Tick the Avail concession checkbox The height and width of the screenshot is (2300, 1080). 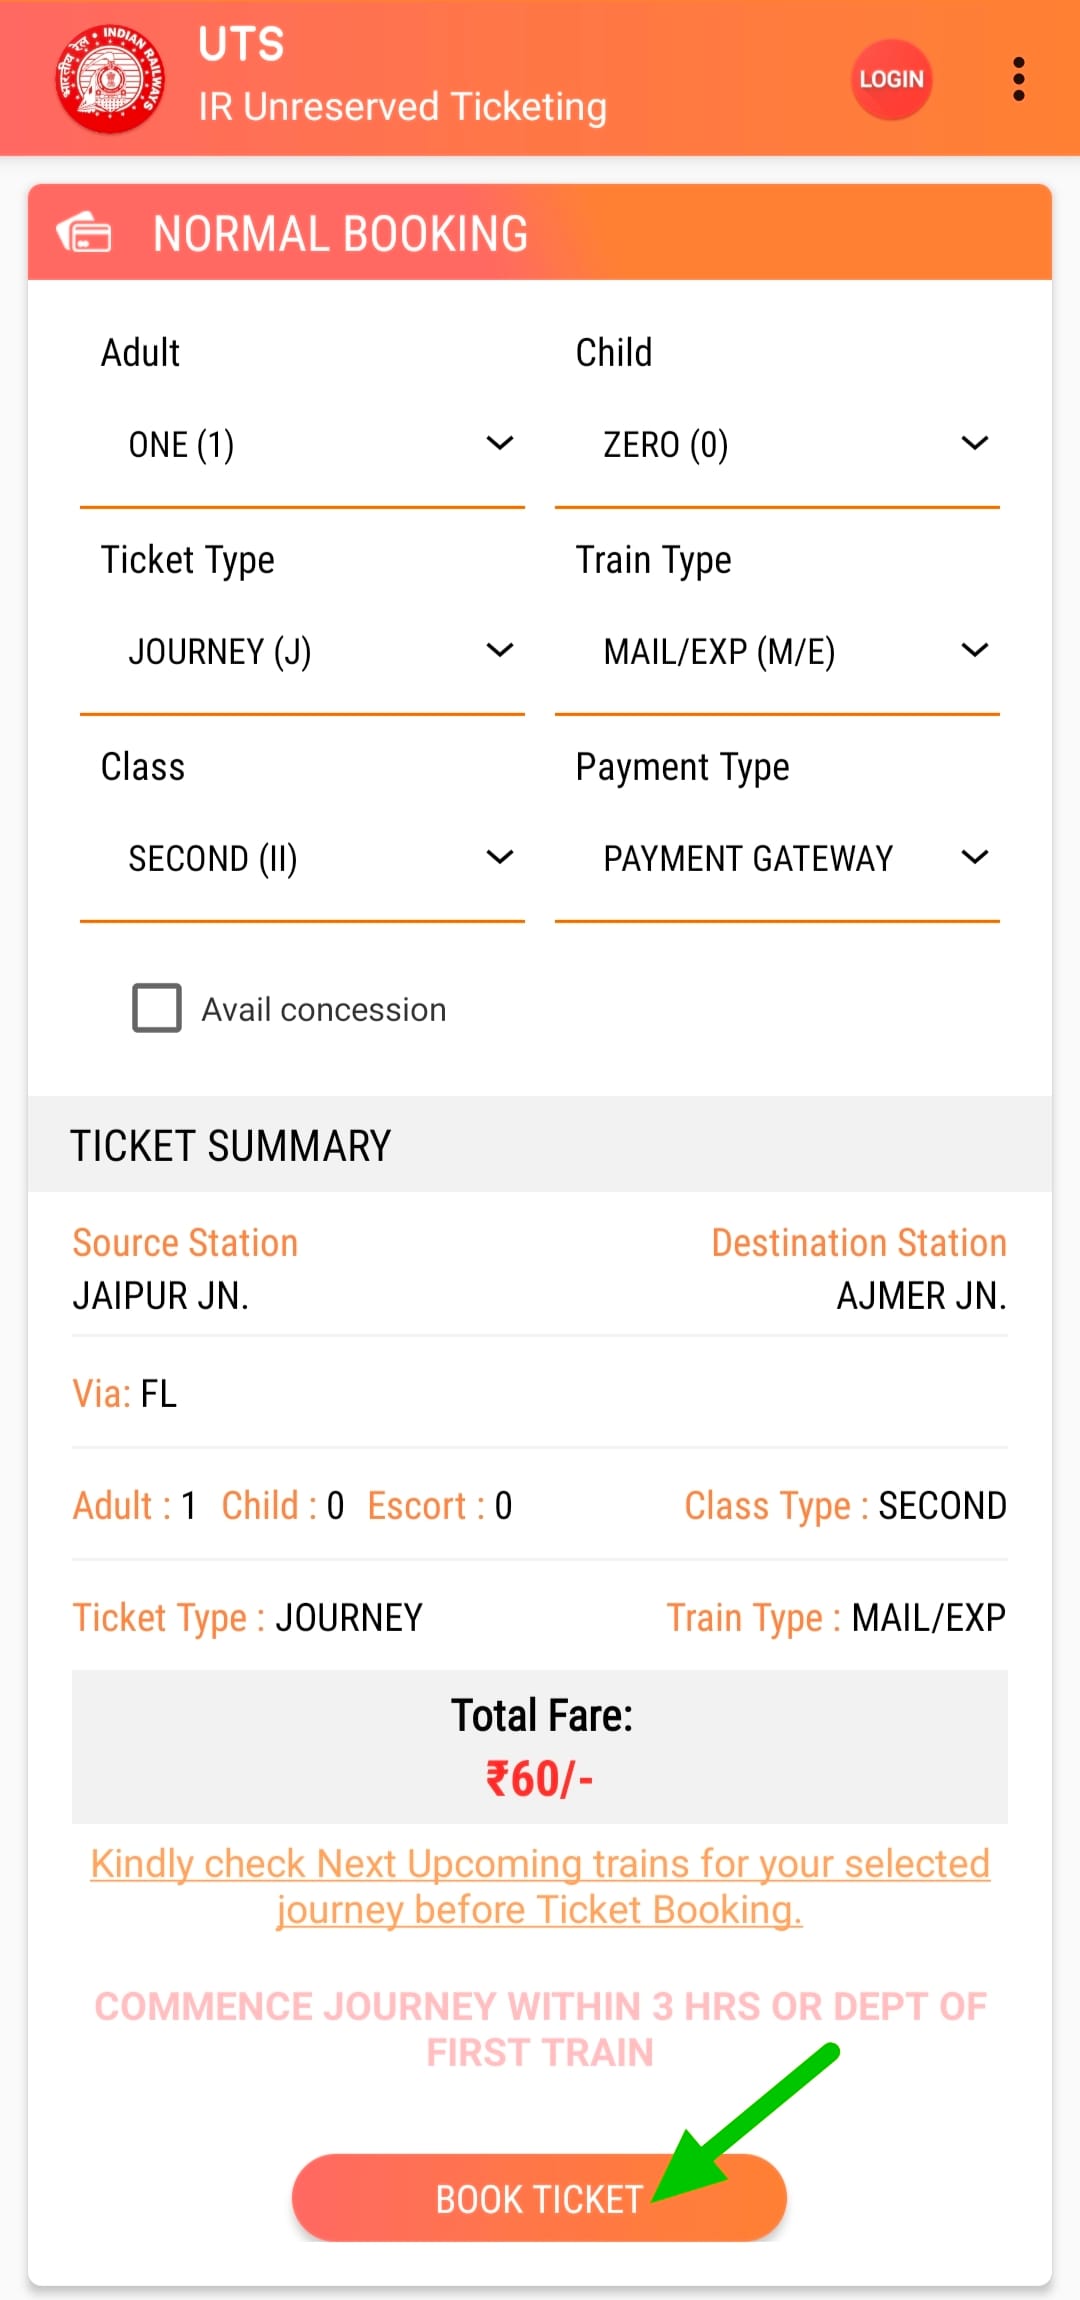tap(157, 1008)
